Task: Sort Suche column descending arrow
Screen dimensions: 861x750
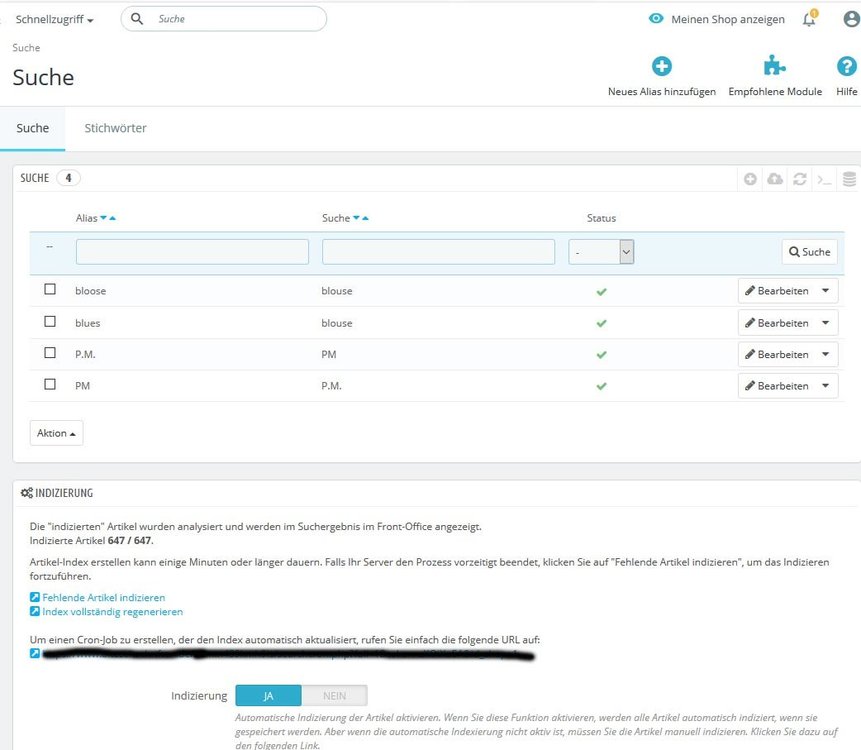Action: (x=356, y=218)
